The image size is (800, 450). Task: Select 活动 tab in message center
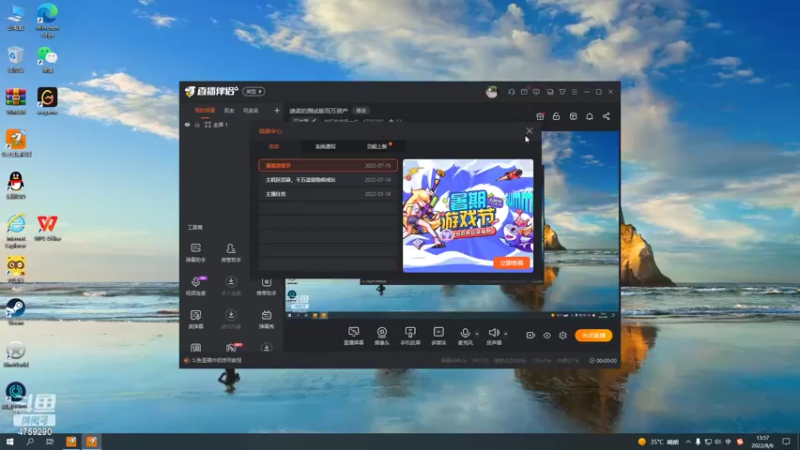pos(274,146)
